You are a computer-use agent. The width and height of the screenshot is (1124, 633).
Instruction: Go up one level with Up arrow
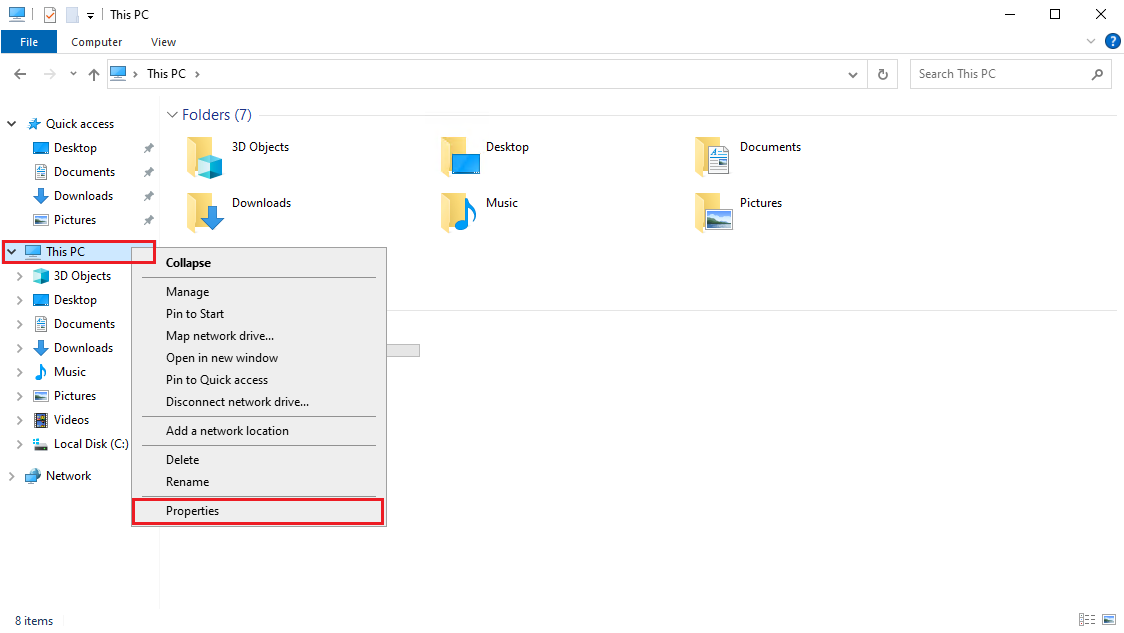pyautogui.click(x=94, y=74)
